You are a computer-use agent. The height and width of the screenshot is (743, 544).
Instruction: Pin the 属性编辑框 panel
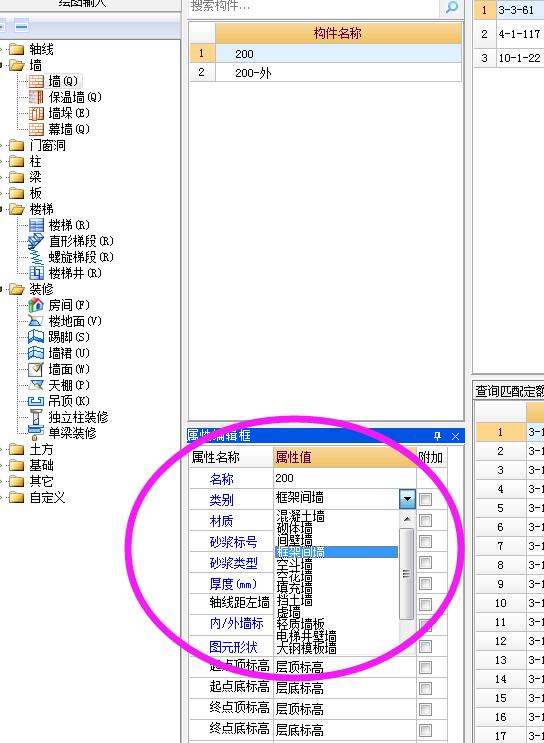pos(437,435)
